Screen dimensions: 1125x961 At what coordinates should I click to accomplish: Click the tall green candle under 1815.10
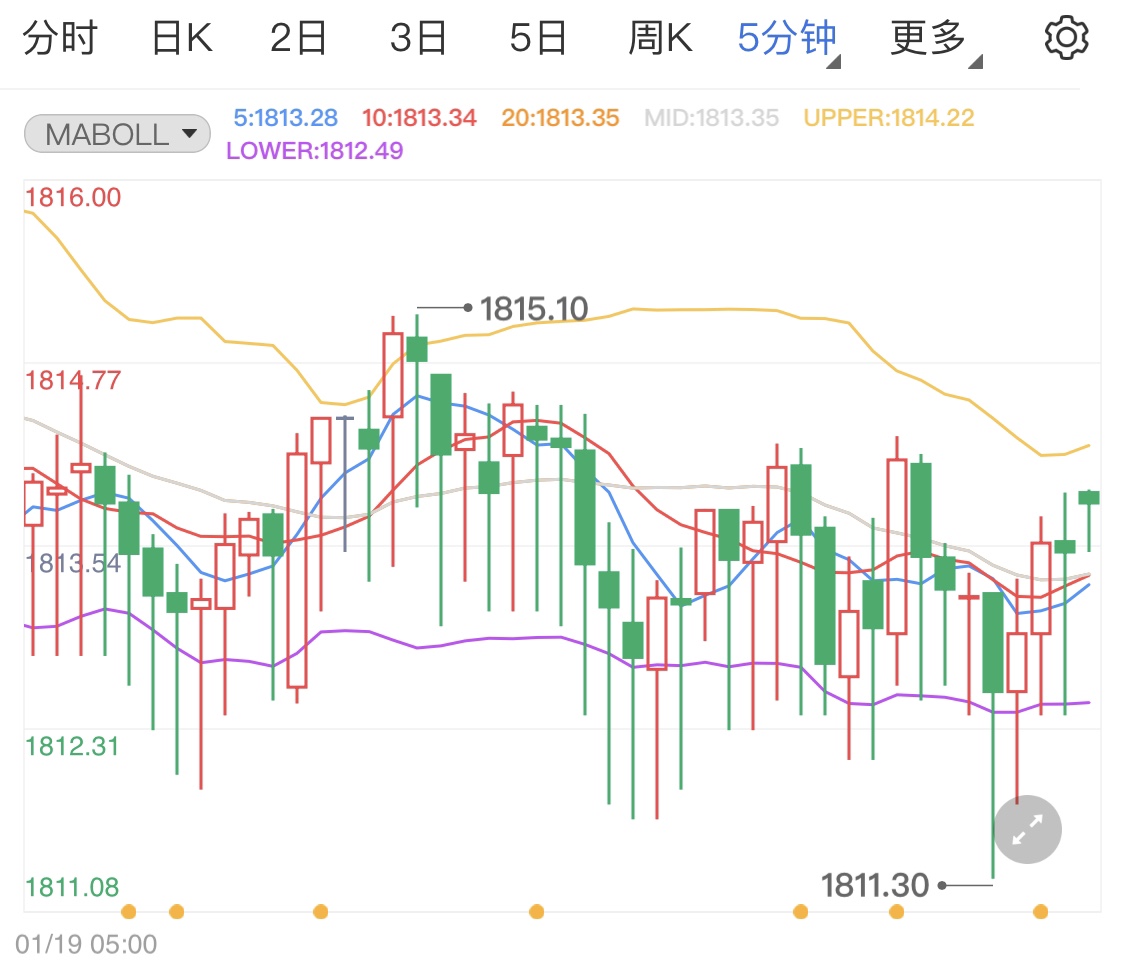coord(441,415)
